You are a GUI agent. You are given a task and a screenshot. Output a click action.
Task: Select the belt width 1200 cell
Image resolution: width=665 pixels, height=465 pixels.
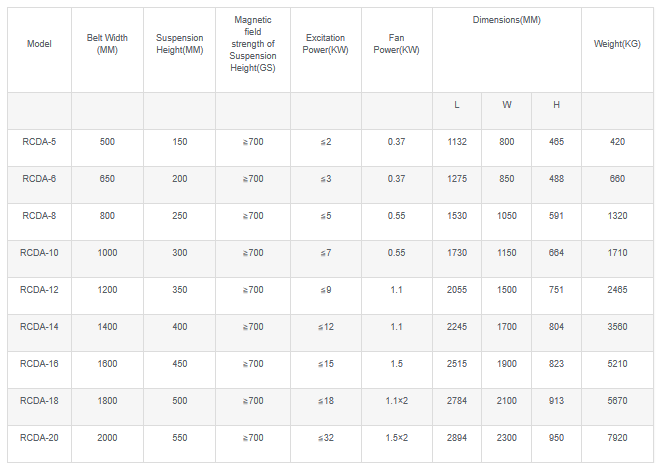tap(107, 290)
